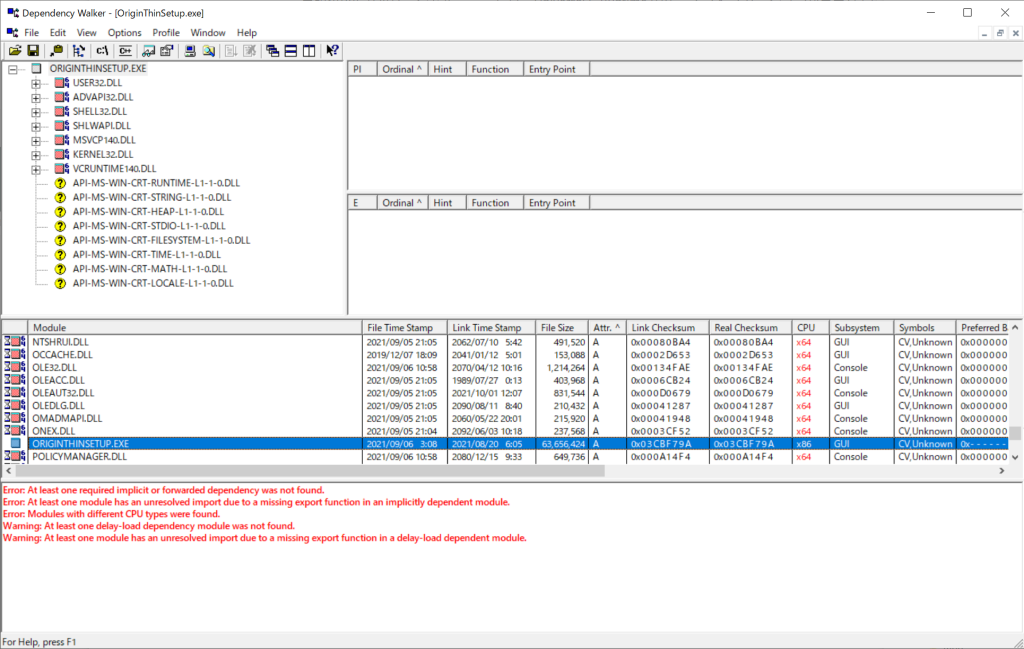Viewport: 1024px width, 649px height.
Task: Click module list vertical scrollbar down arrow
Action: pos(1015,458)
